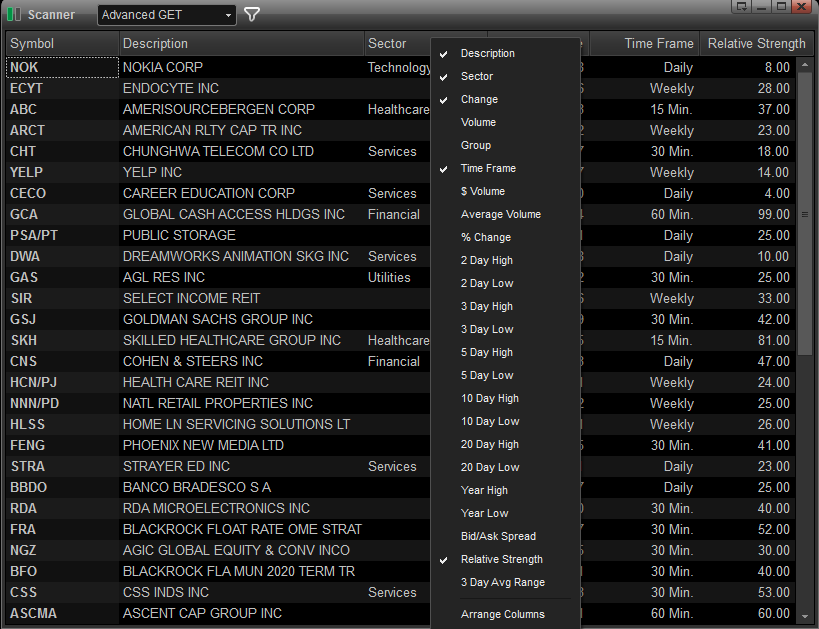
Task: Select the GOLDMAN SACHS GROUP INC row
Action: (218, 319)
